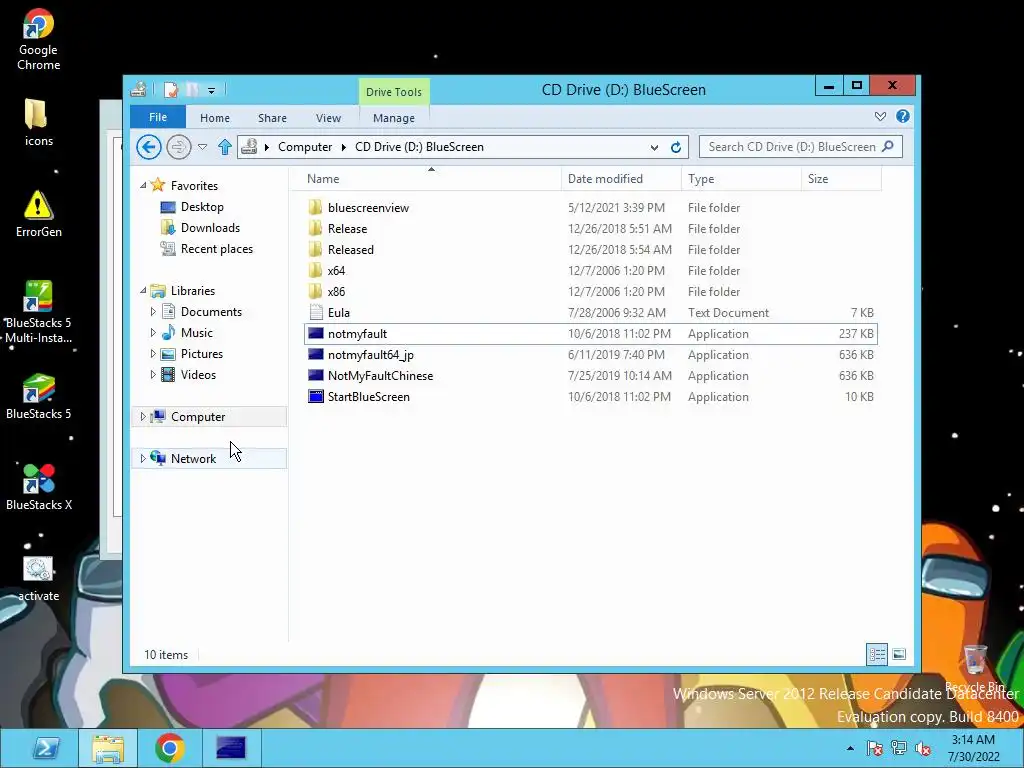This screenshot has height=768, width=1024.
Task: Select the StartBlueScreen application icon
Action: pos(316,396)
